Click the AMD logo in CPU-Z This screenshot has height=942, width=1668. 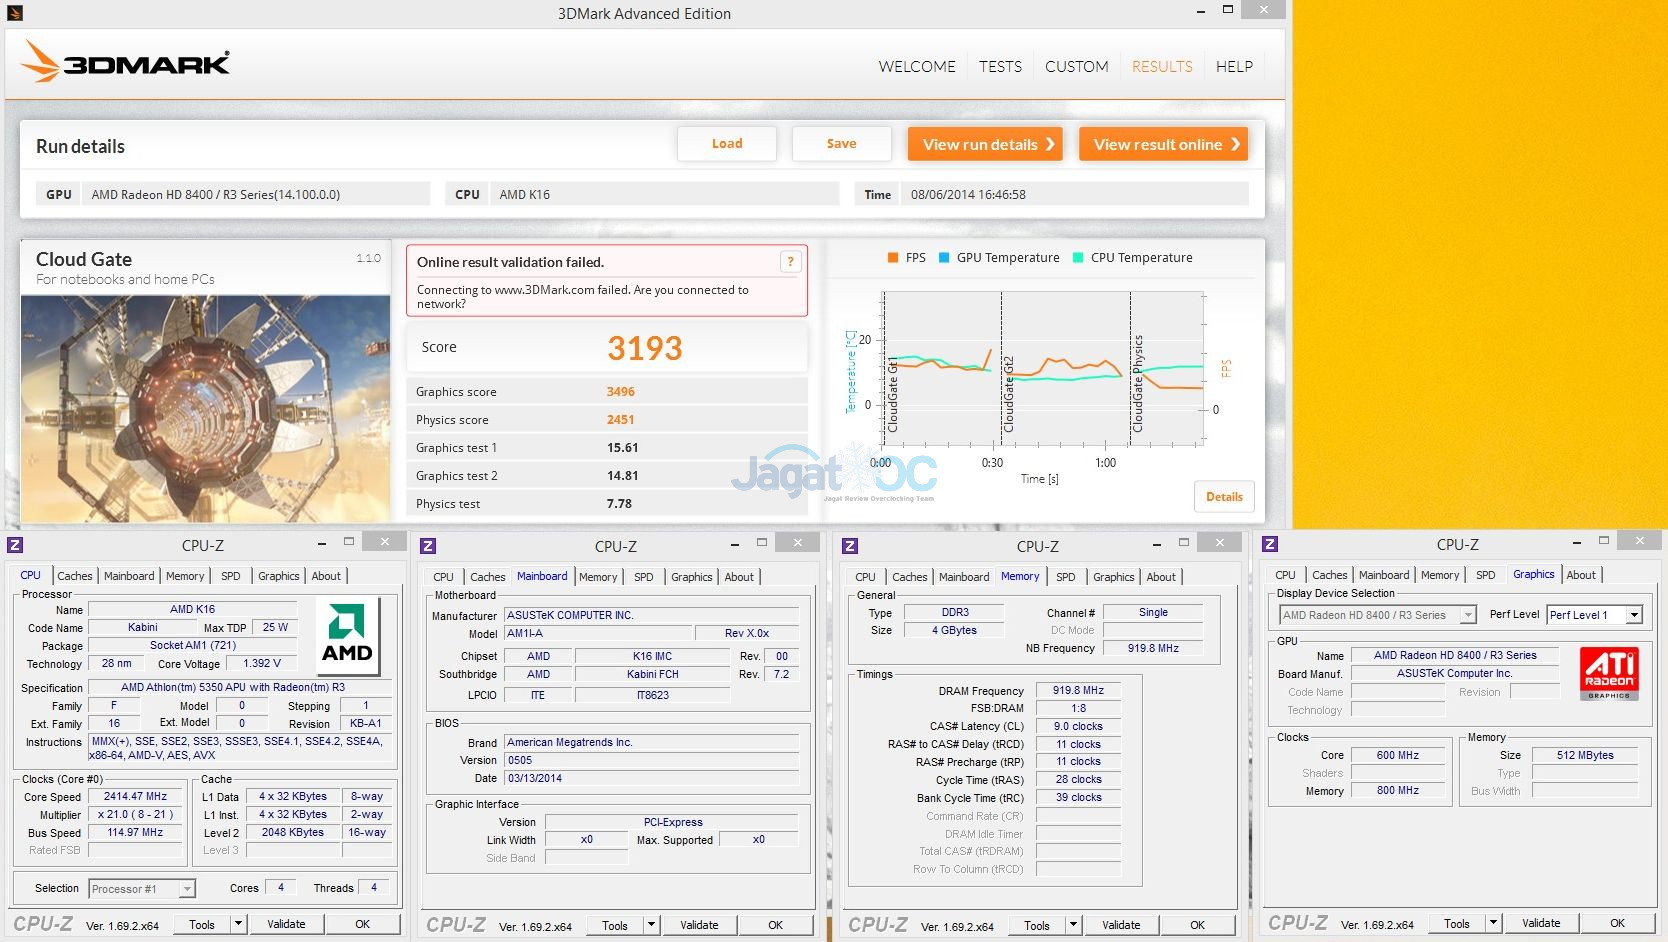pyautogui.click(x=347, y=632)
